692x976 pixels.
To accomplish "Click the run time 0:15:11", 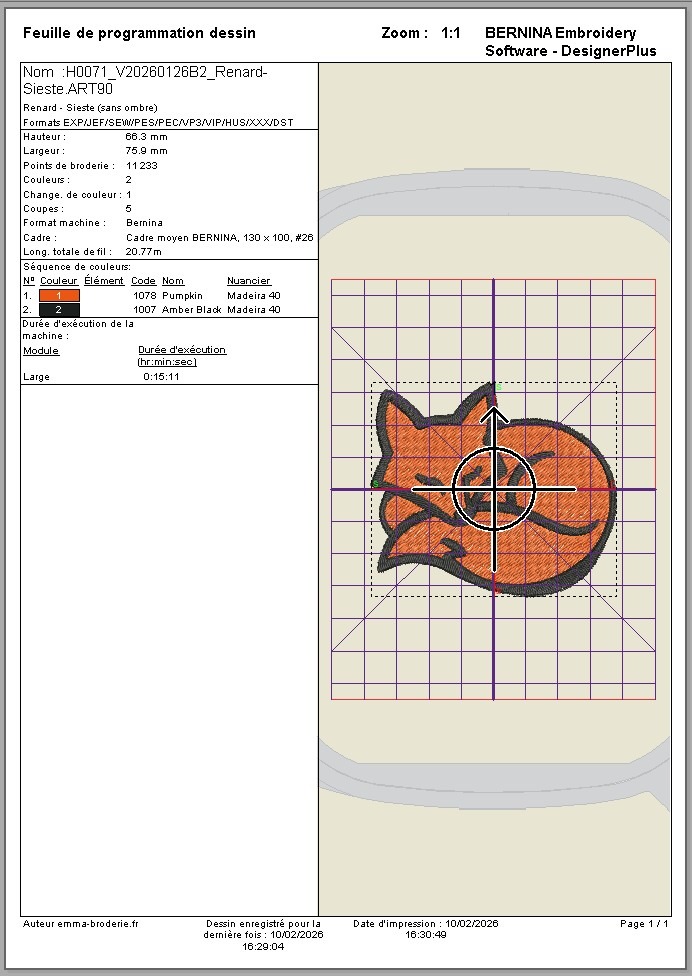I will pos(161,377).
